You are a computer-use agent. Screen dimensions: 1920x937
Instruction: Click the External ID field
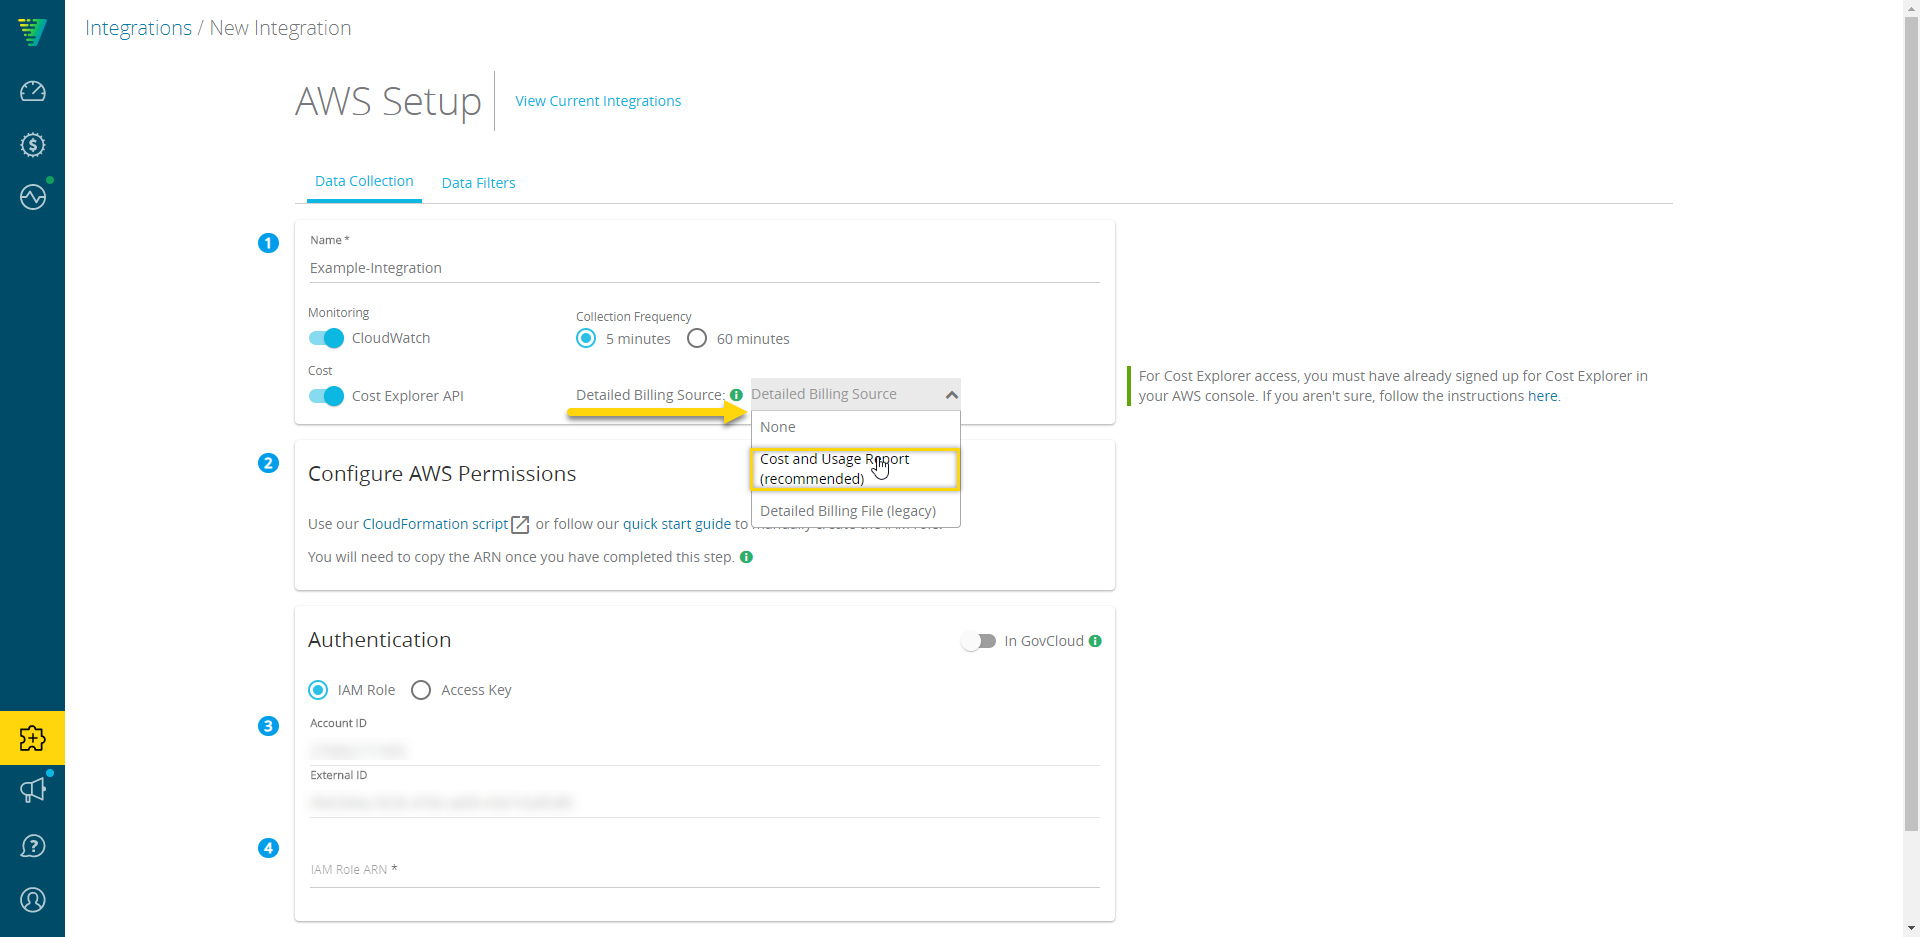[x=704, y=802]
